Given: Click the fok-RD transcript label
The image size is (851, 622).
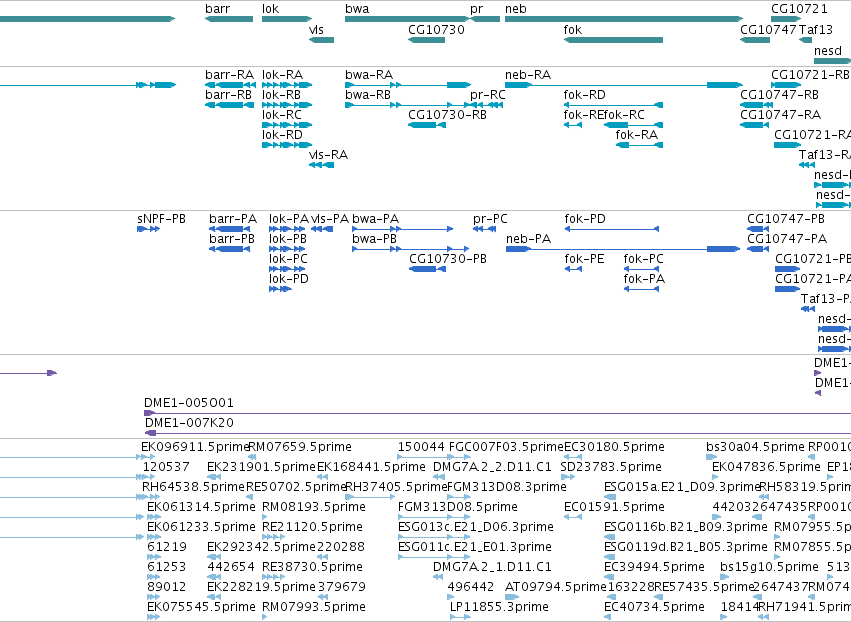Looking at the screenshot, I should coord(585,94).
